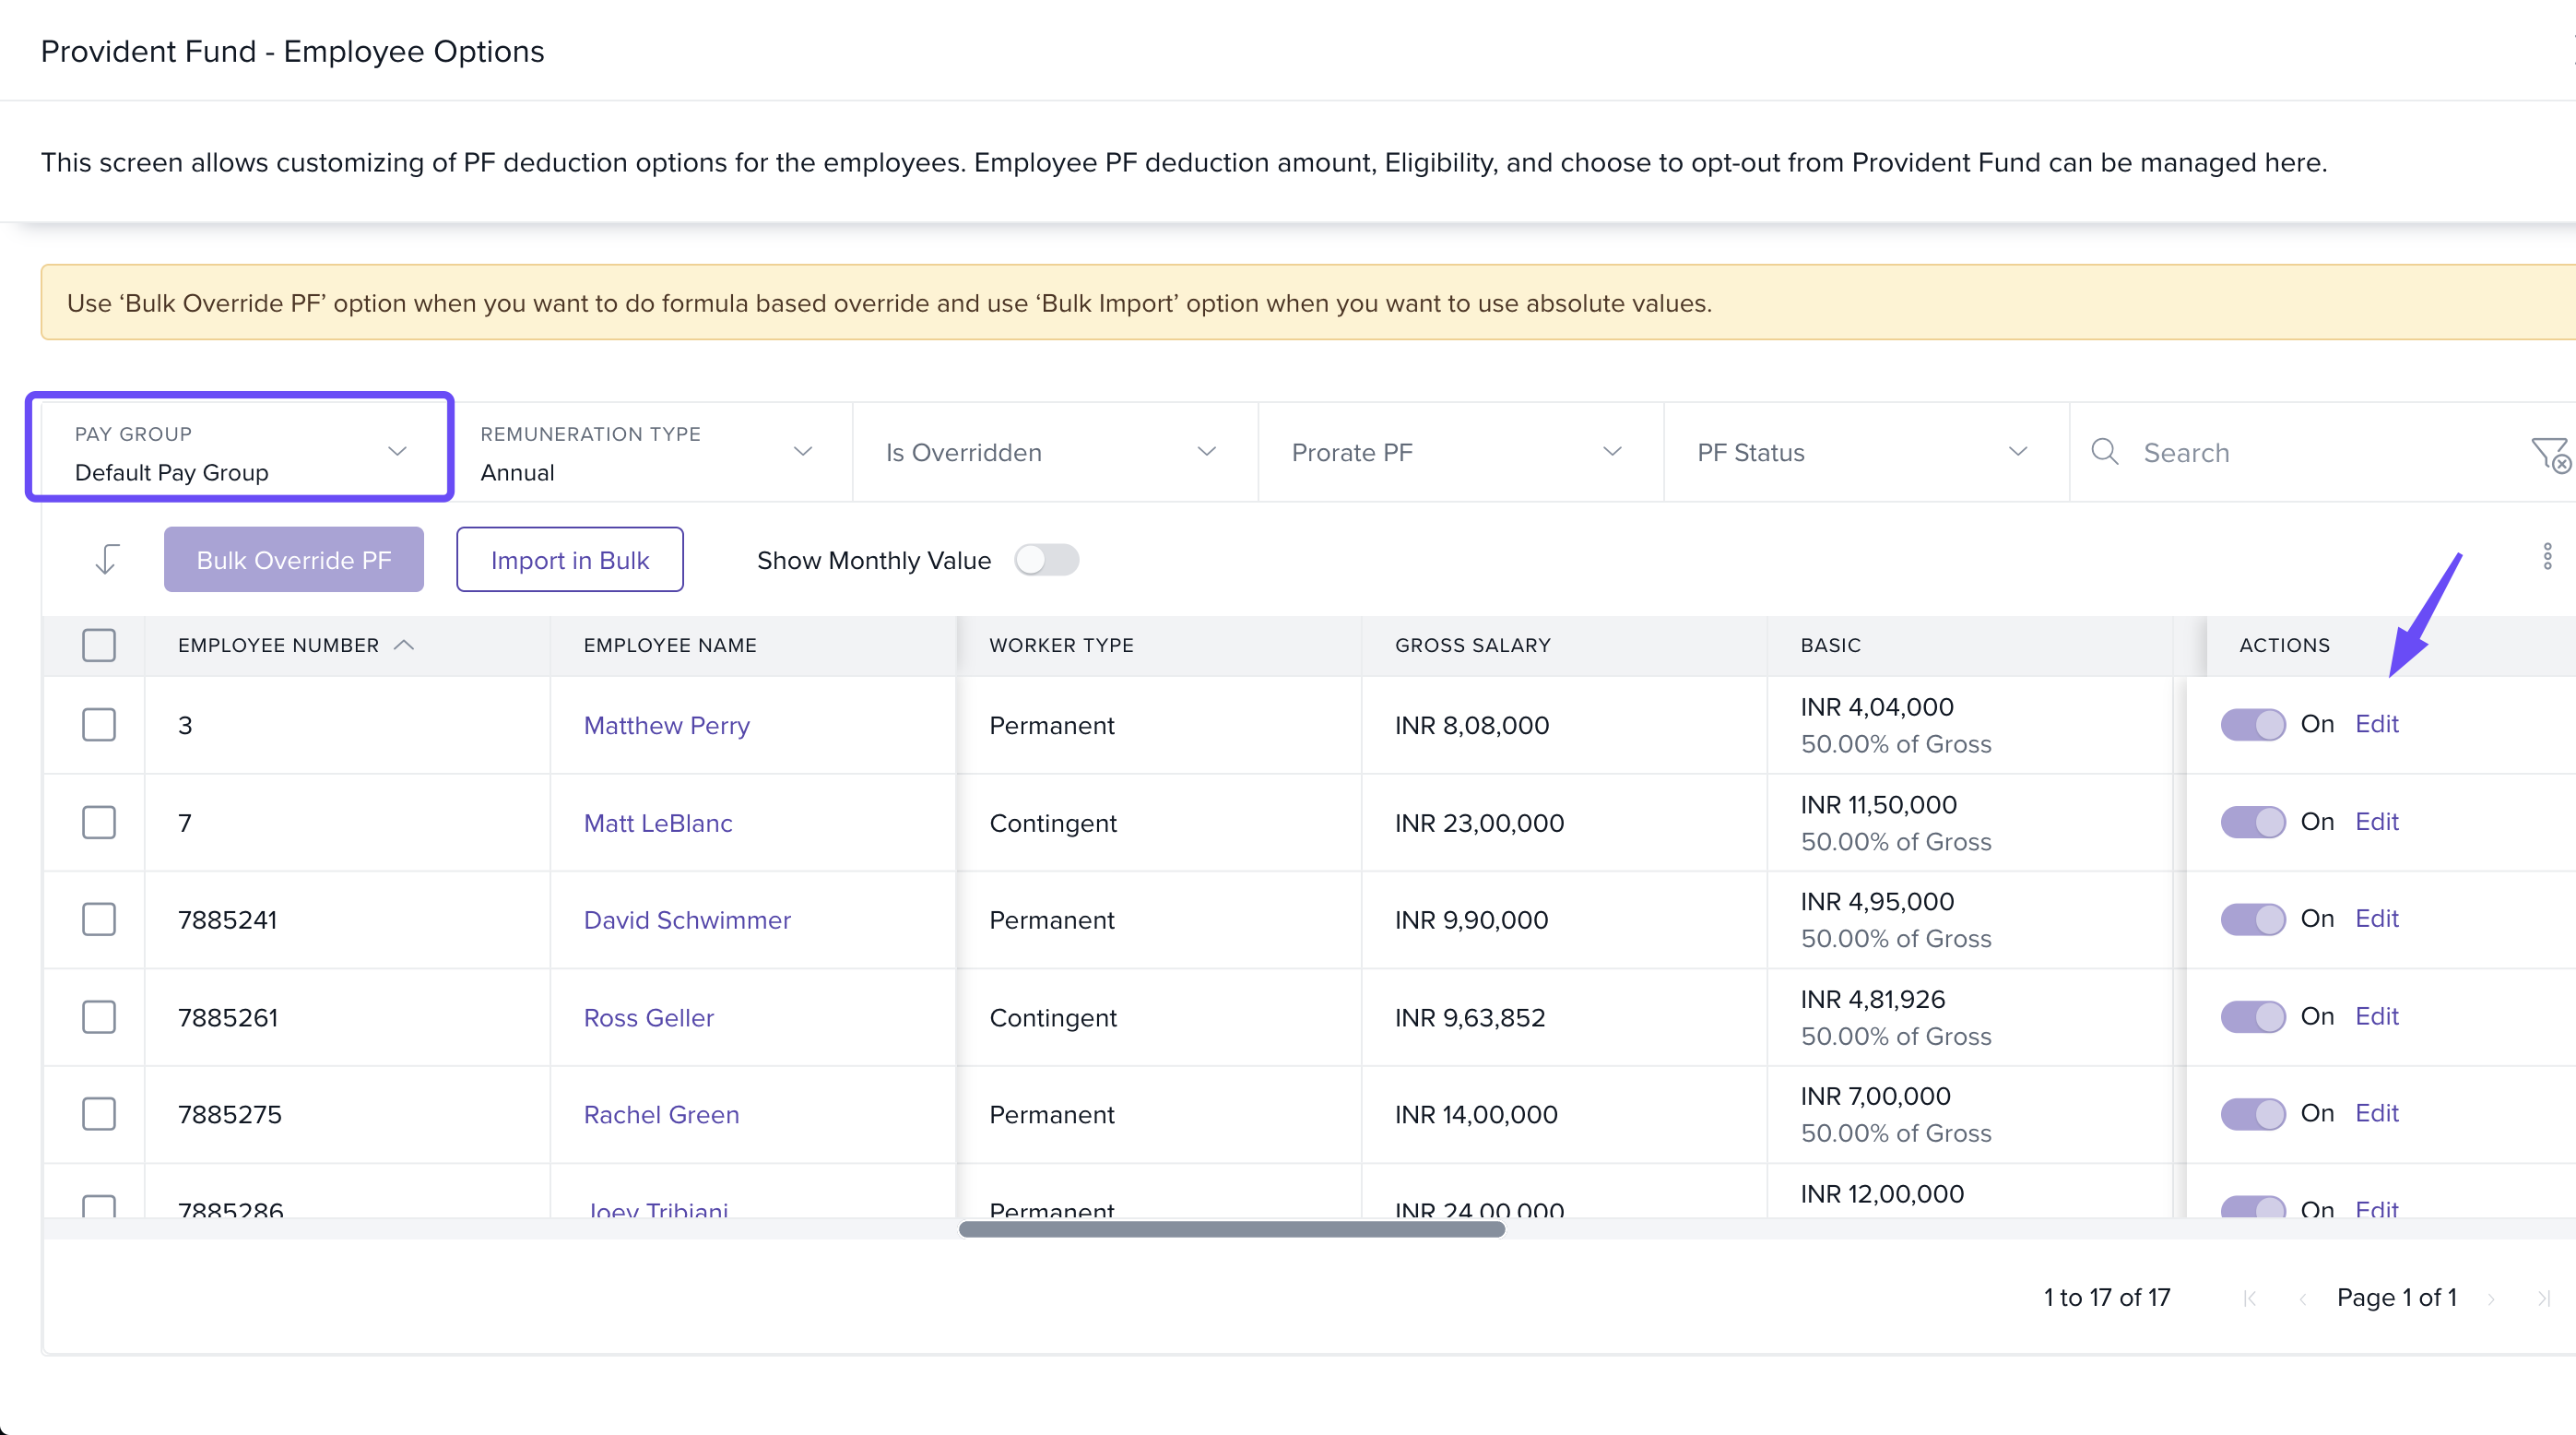
Task: Click the sort arrow icon beside Bulk Override
Action: [107, 559]
